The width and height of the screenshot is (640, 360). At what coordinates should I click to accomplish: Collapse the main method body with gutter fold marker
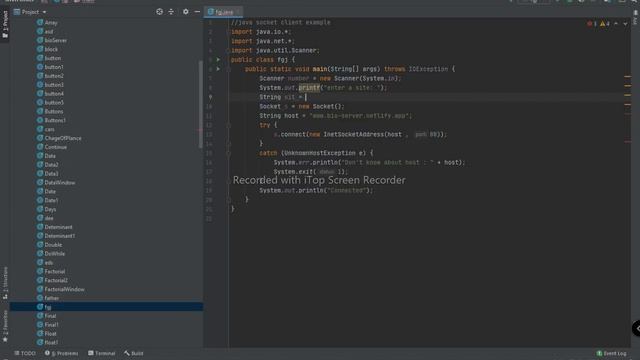tap(229, 69)
